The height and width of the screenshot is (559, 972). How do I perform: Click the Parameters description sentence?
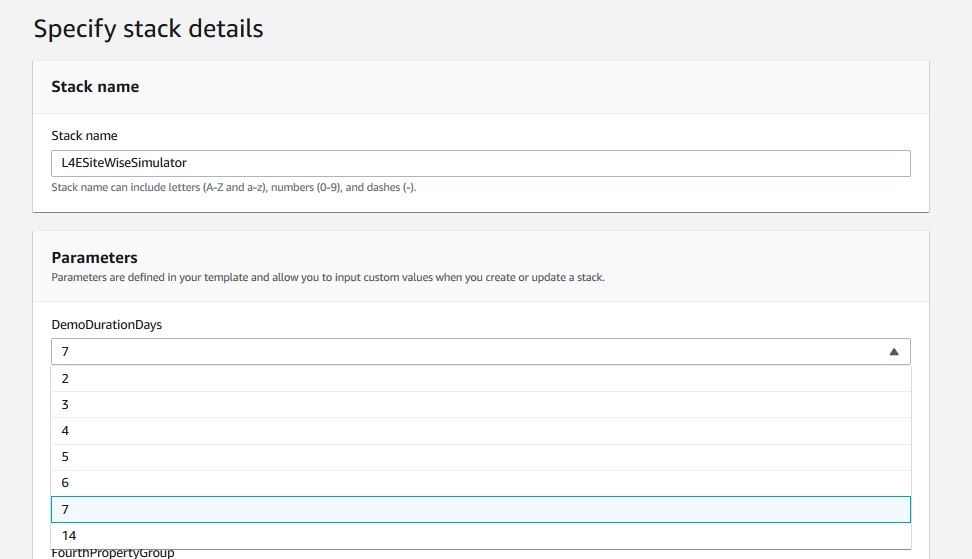328,277
